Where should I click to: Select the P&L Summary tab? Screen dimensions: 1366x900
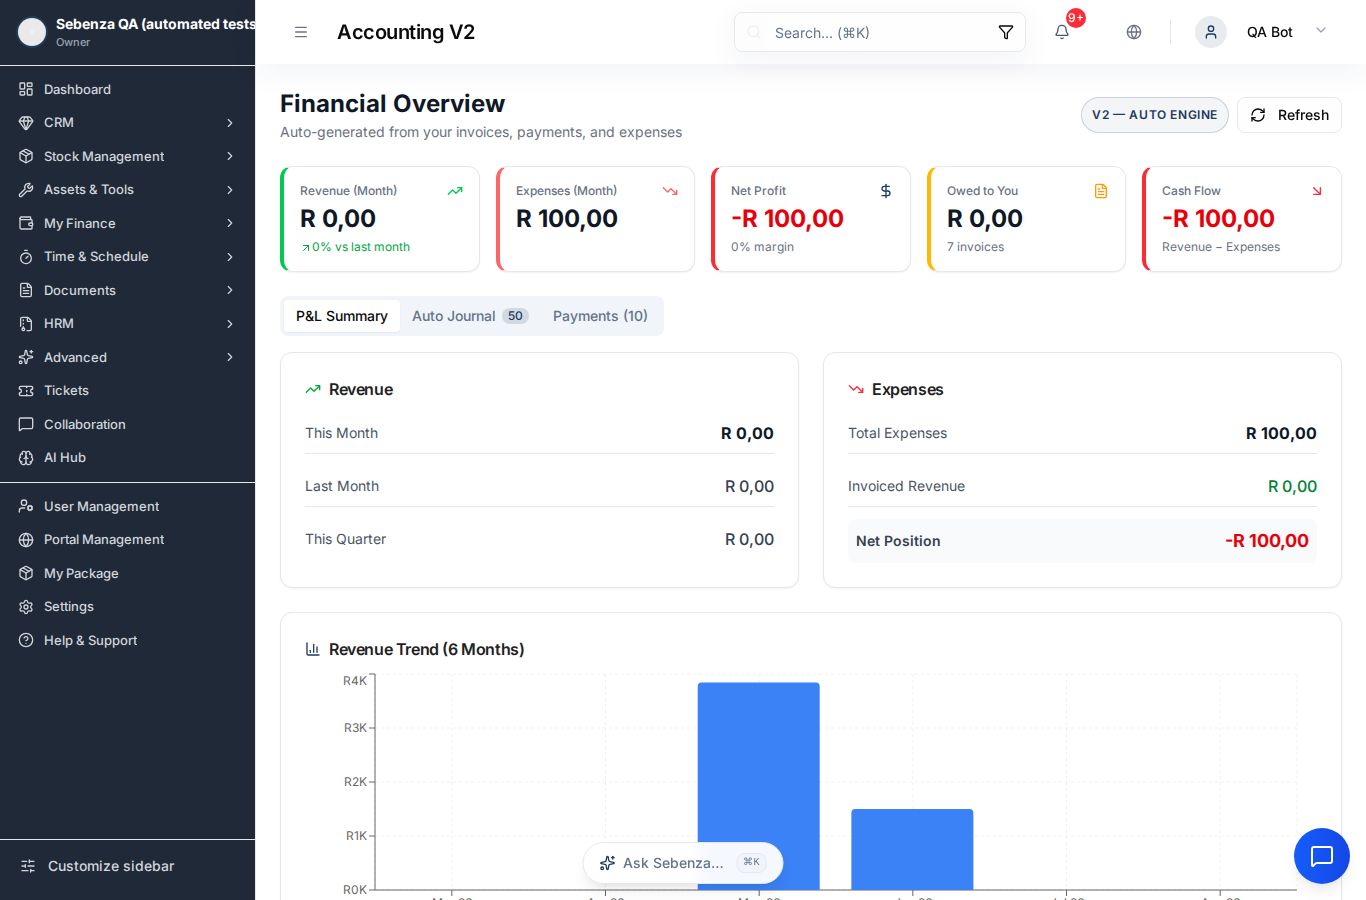pyautogui.click(x=342, y=316)
